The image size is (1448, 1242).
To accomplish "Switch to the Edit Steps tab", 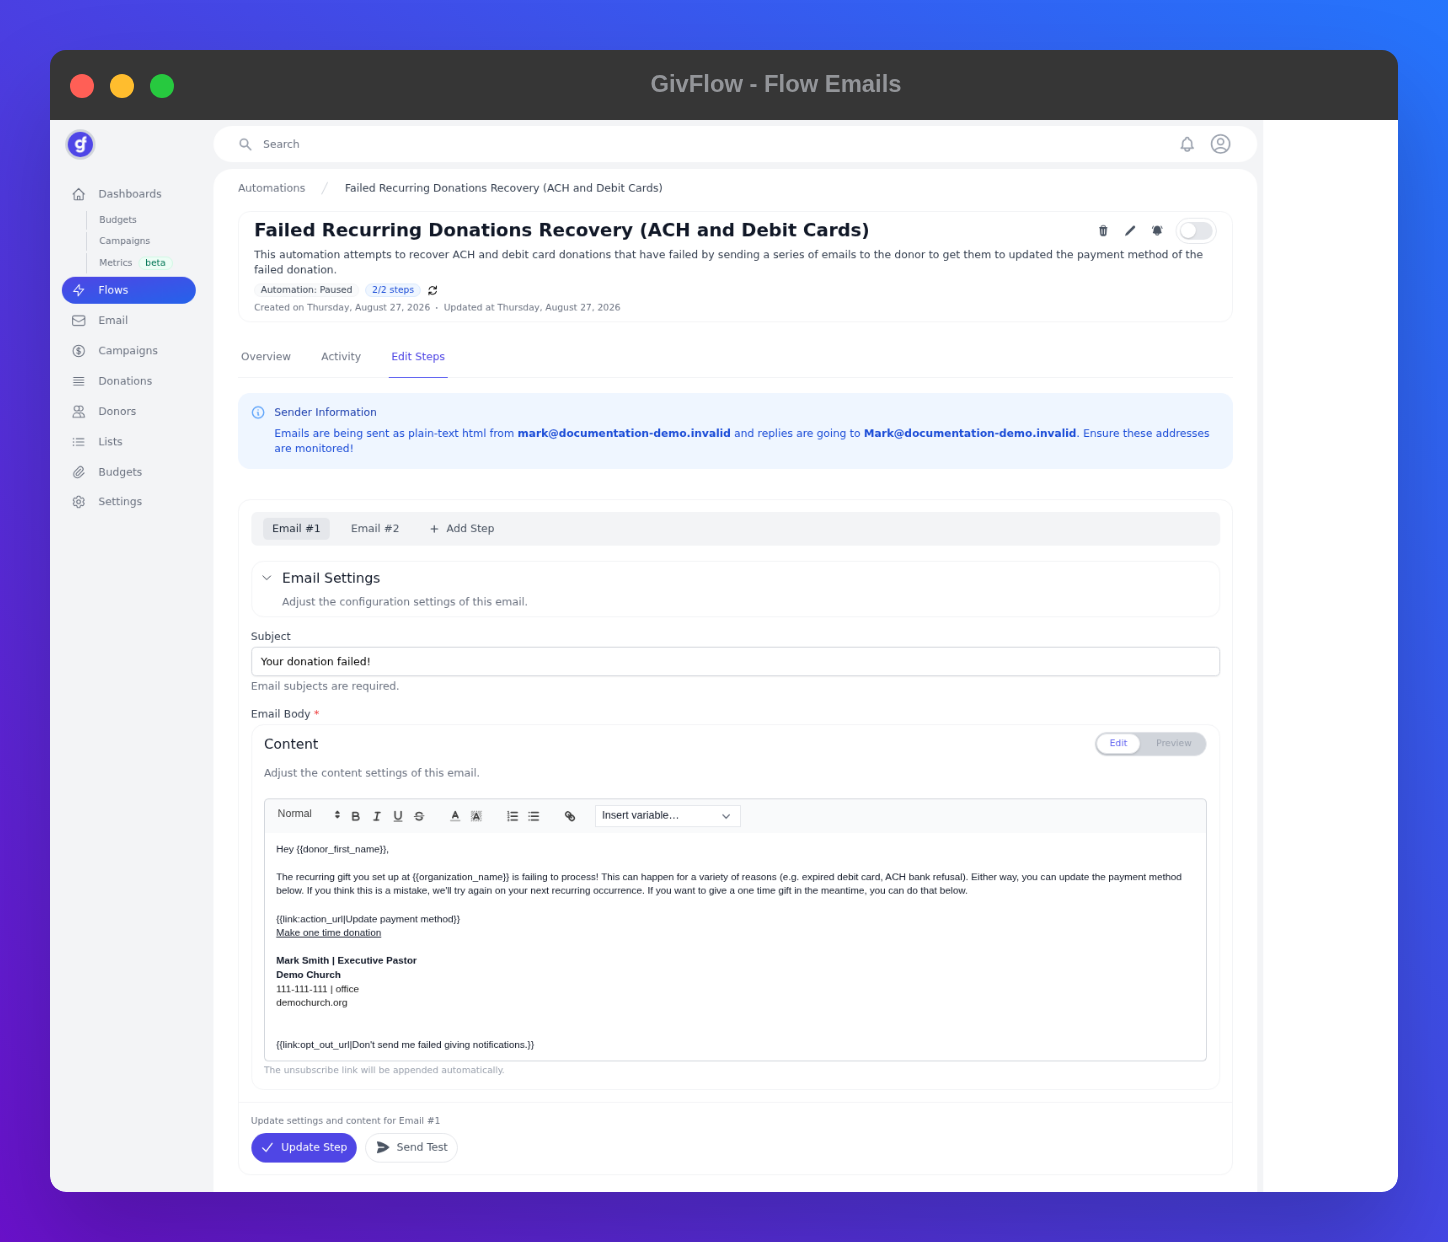I will (418, 357).
